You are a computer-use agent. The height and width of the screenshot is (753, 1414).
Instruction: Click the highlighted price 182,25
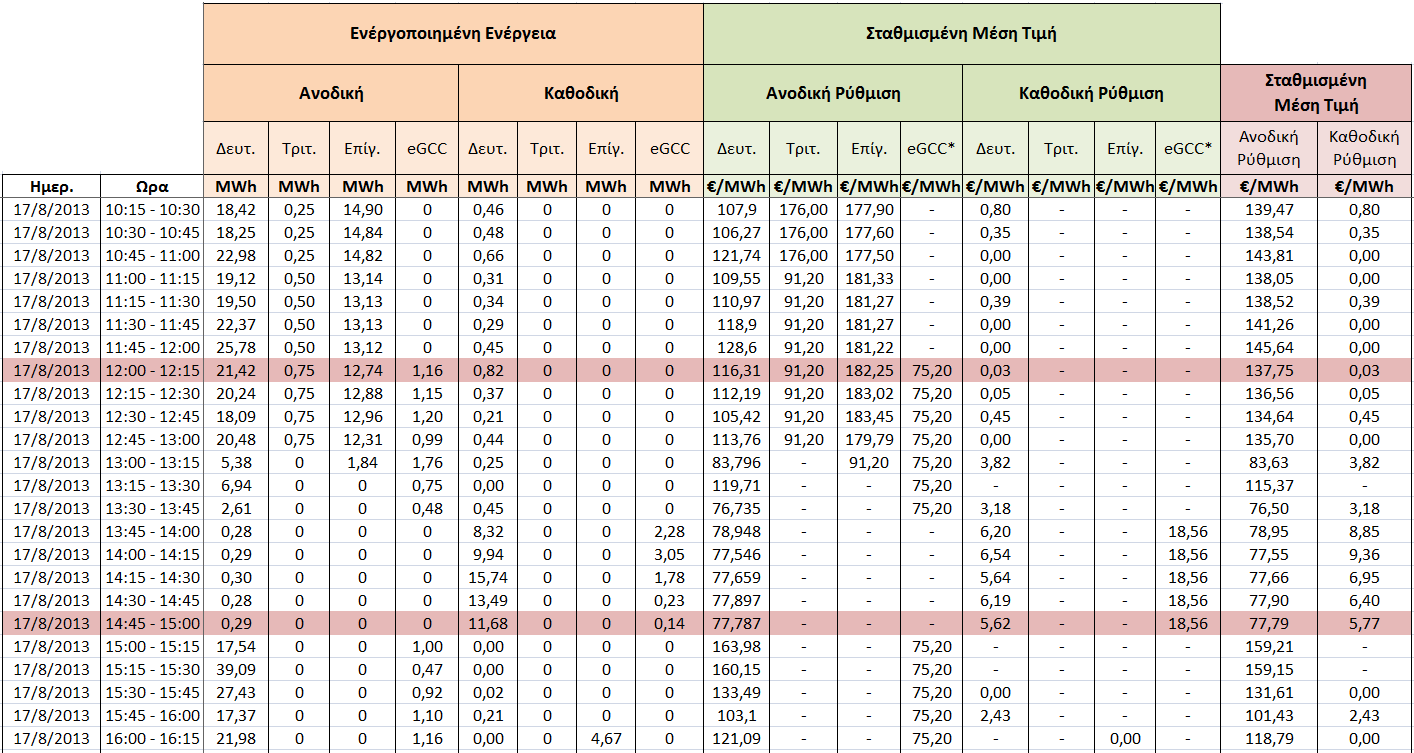coord(869,371)
